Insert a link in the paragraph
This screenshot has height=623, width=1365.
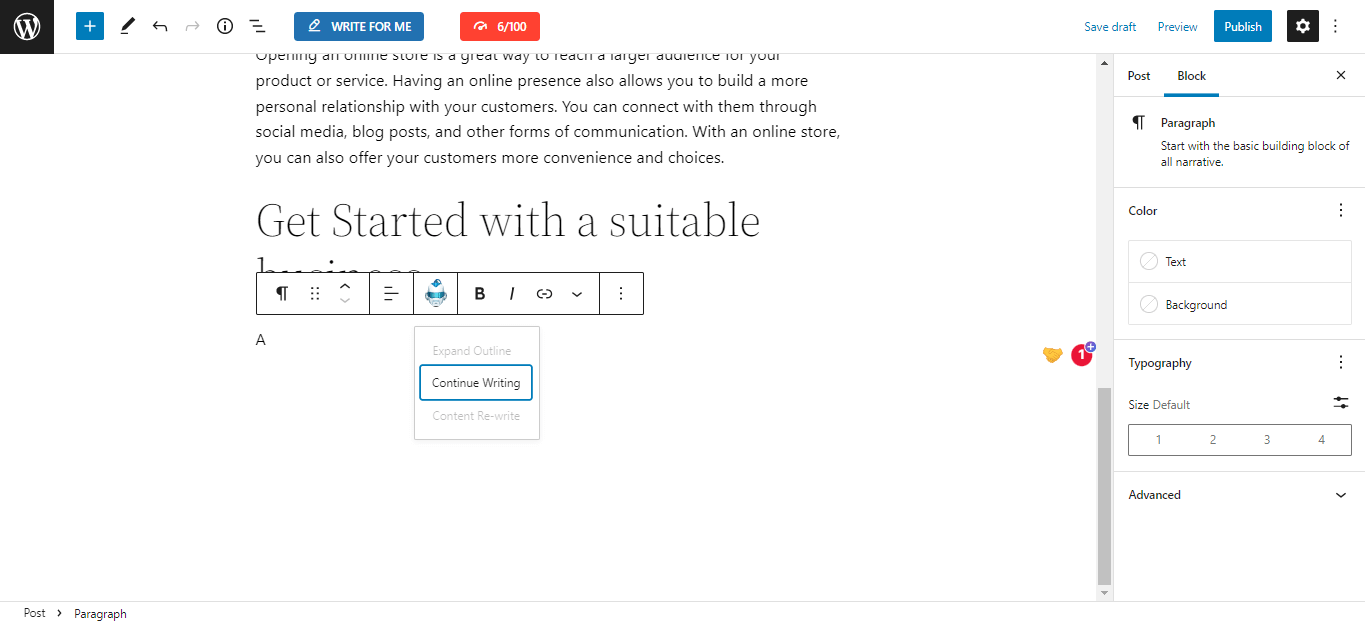tap(544, 293)
